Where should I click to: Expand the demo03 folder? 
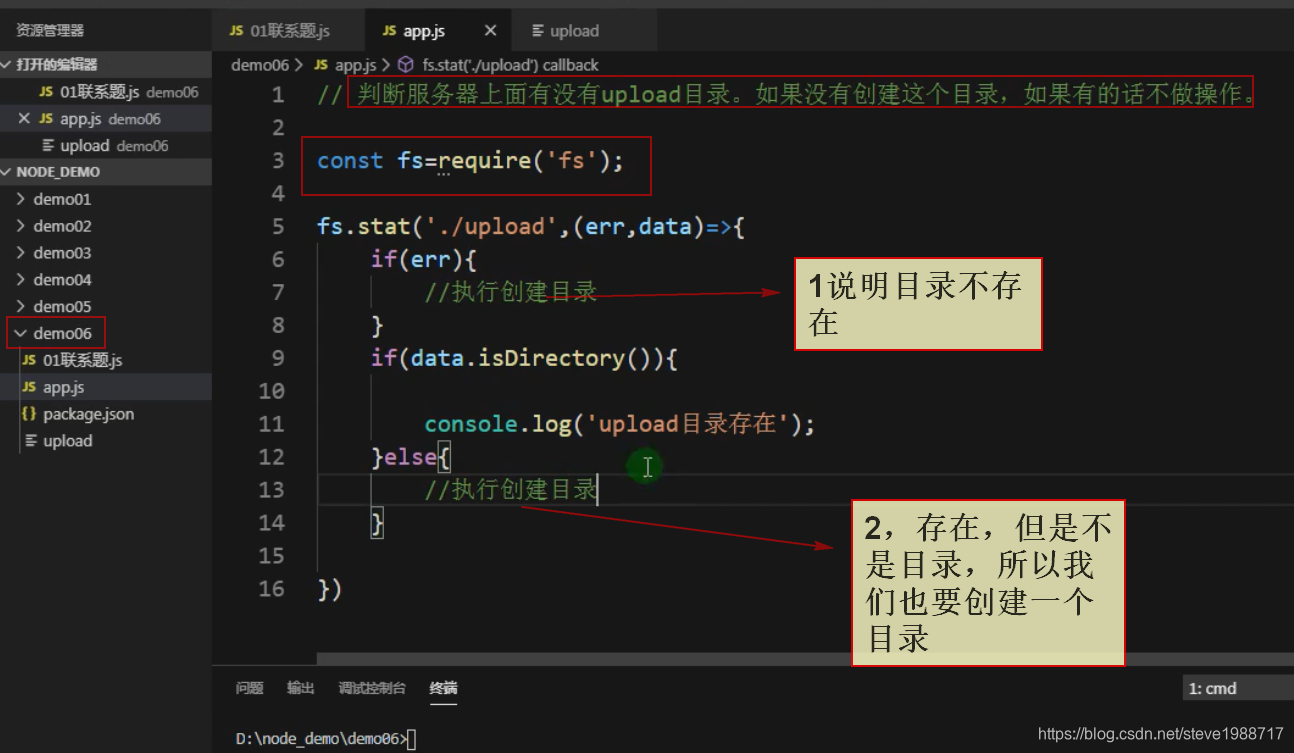click(106, 253)
